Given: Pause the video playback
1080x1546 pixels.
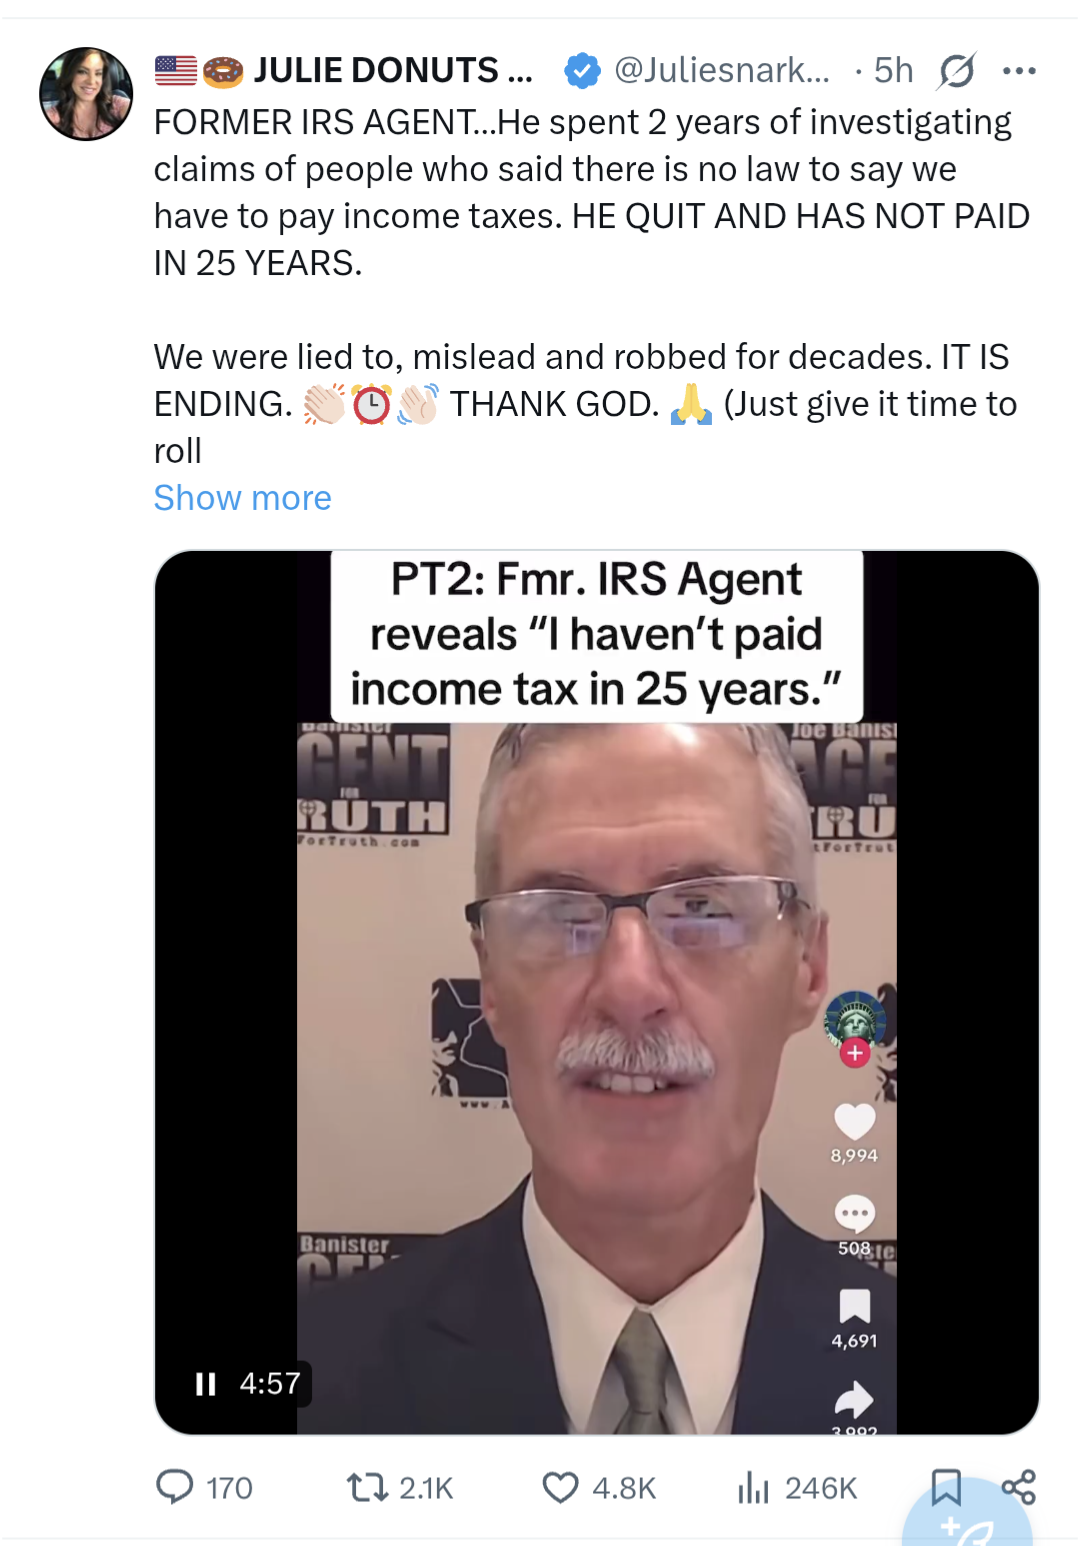Looking at the screenshot, I should [x=206, y=1384].
